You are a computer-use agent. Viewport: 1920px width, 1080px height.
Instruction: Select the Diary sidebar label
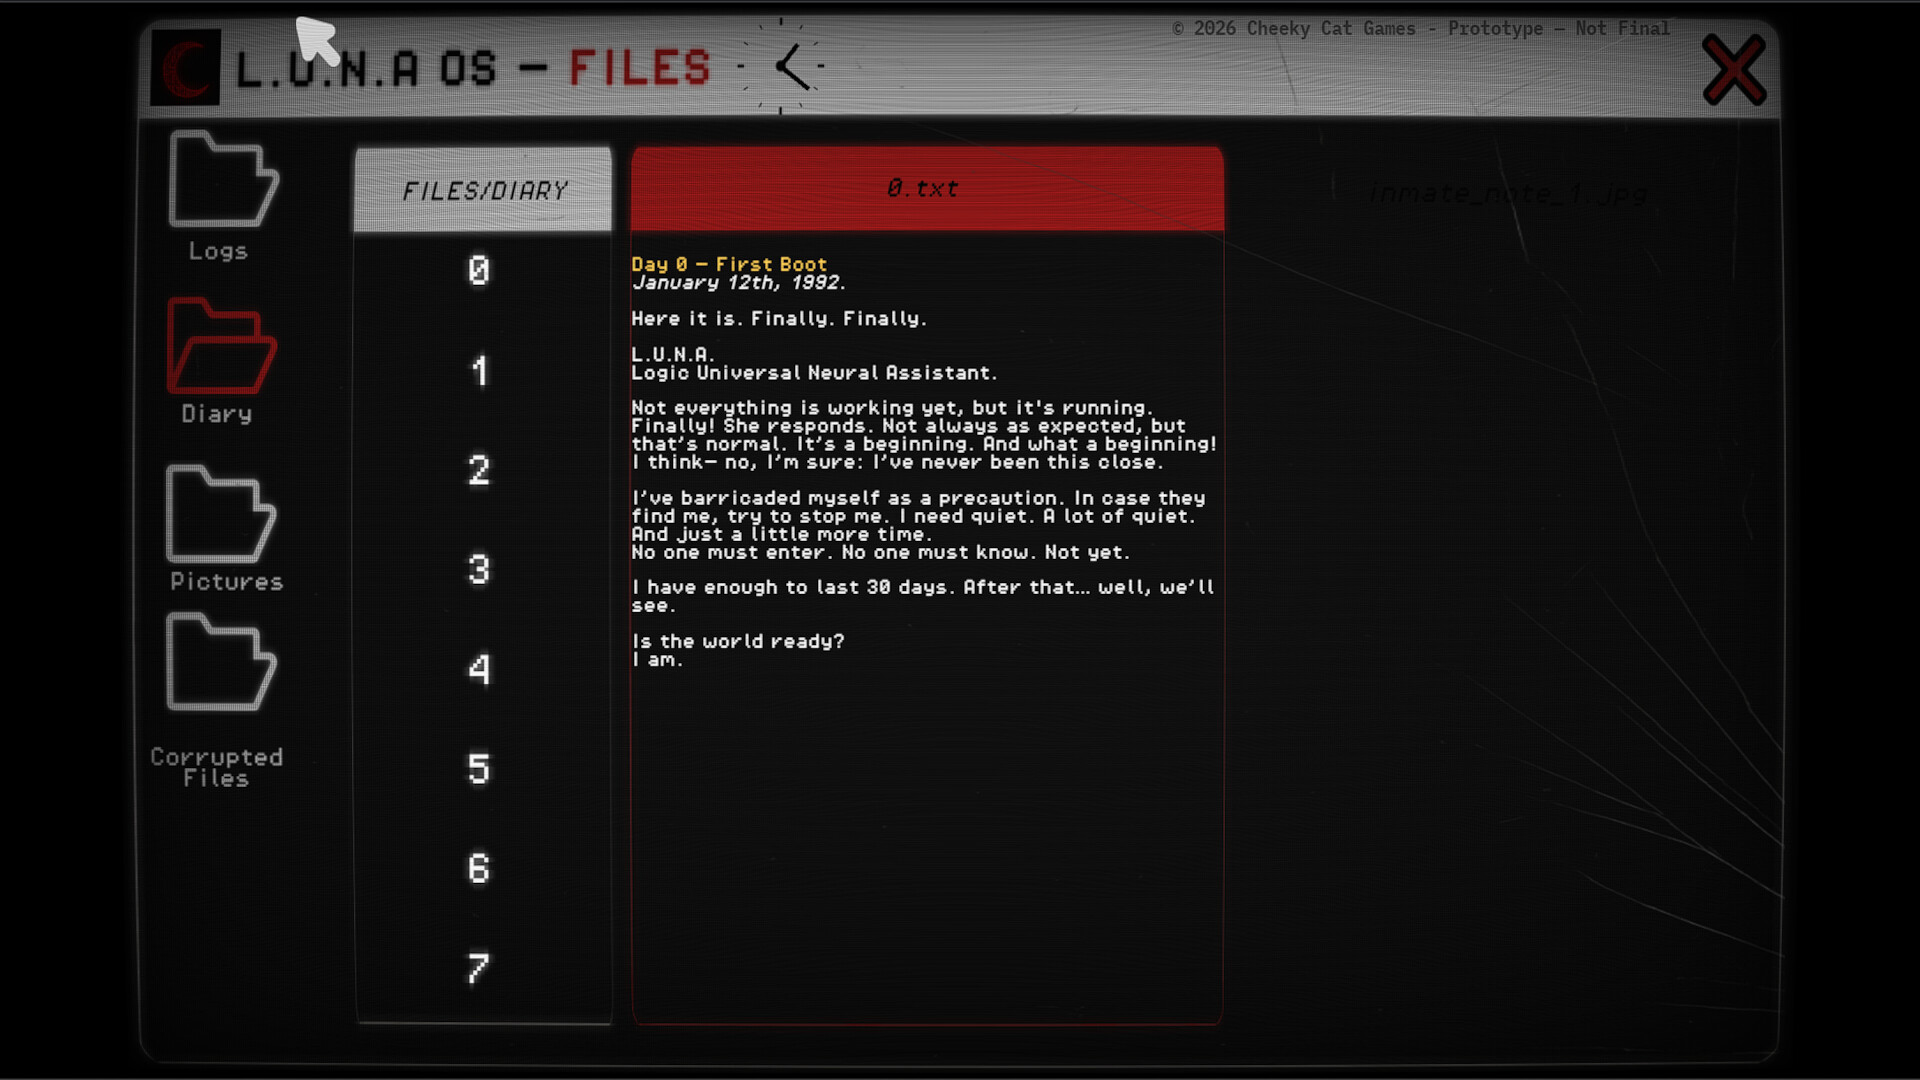(x=216, y=413)
